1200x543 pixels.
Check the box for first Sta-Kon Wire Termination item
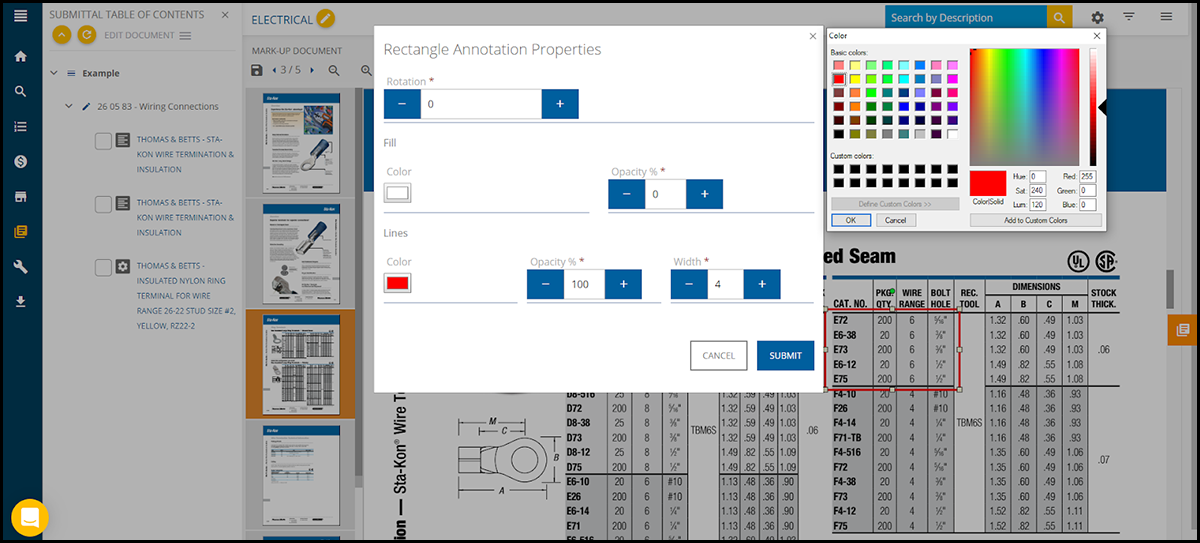103,142
